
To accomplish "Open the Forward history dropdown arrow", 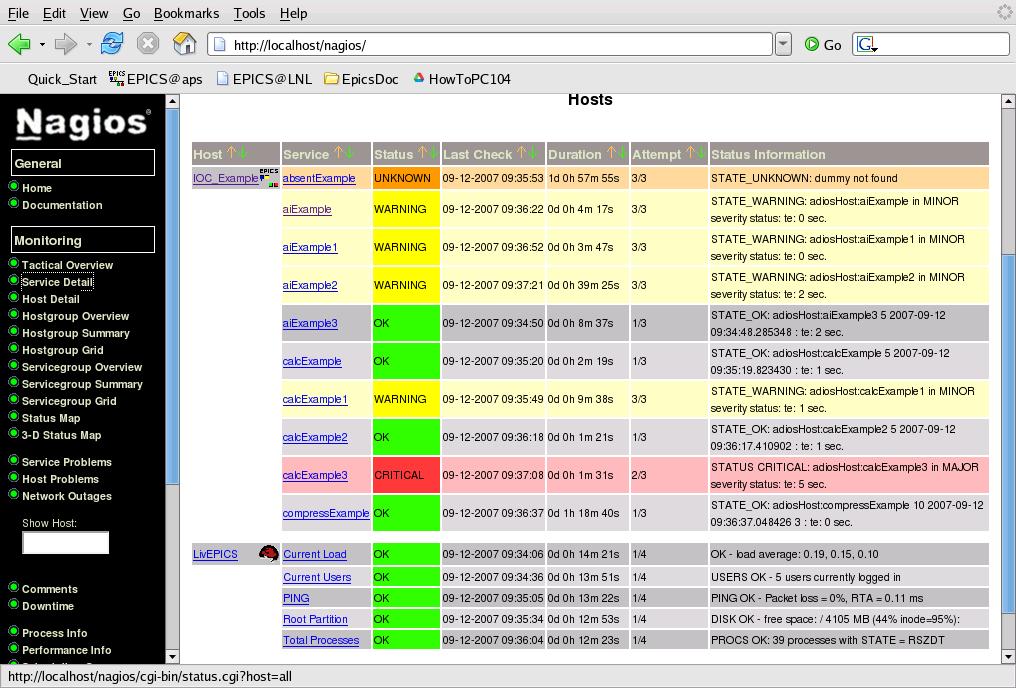I will [89, 45].
